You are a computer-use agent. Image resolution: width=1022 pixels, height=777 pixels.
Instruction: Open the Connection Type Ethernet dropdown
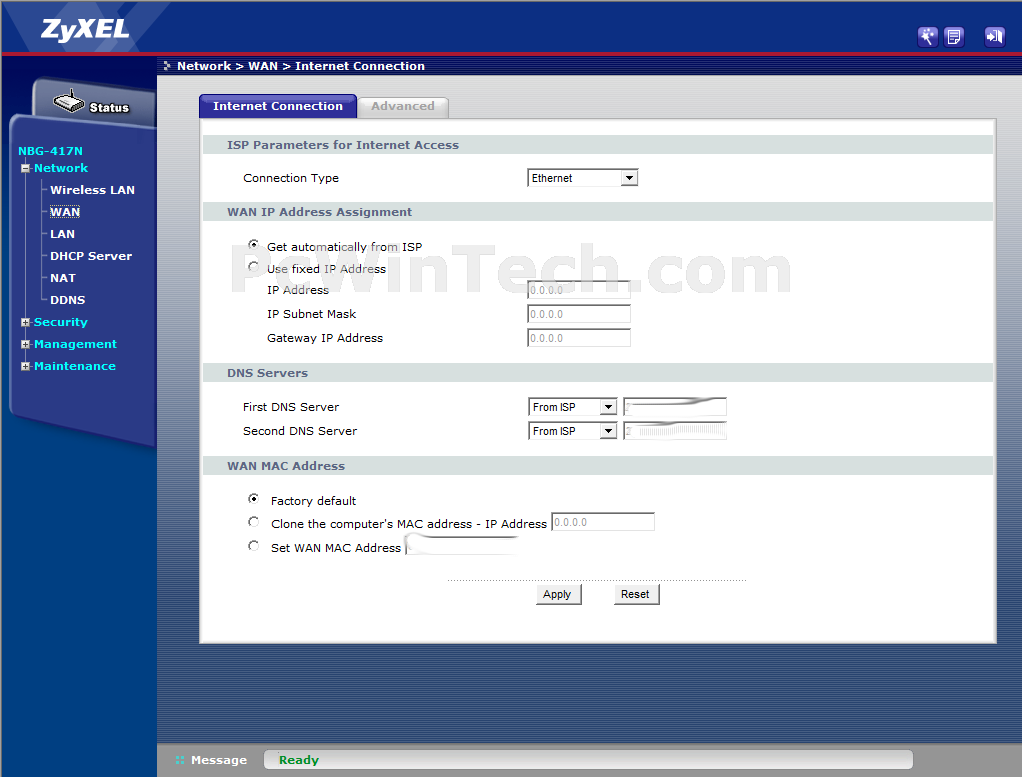pos(582,178)
